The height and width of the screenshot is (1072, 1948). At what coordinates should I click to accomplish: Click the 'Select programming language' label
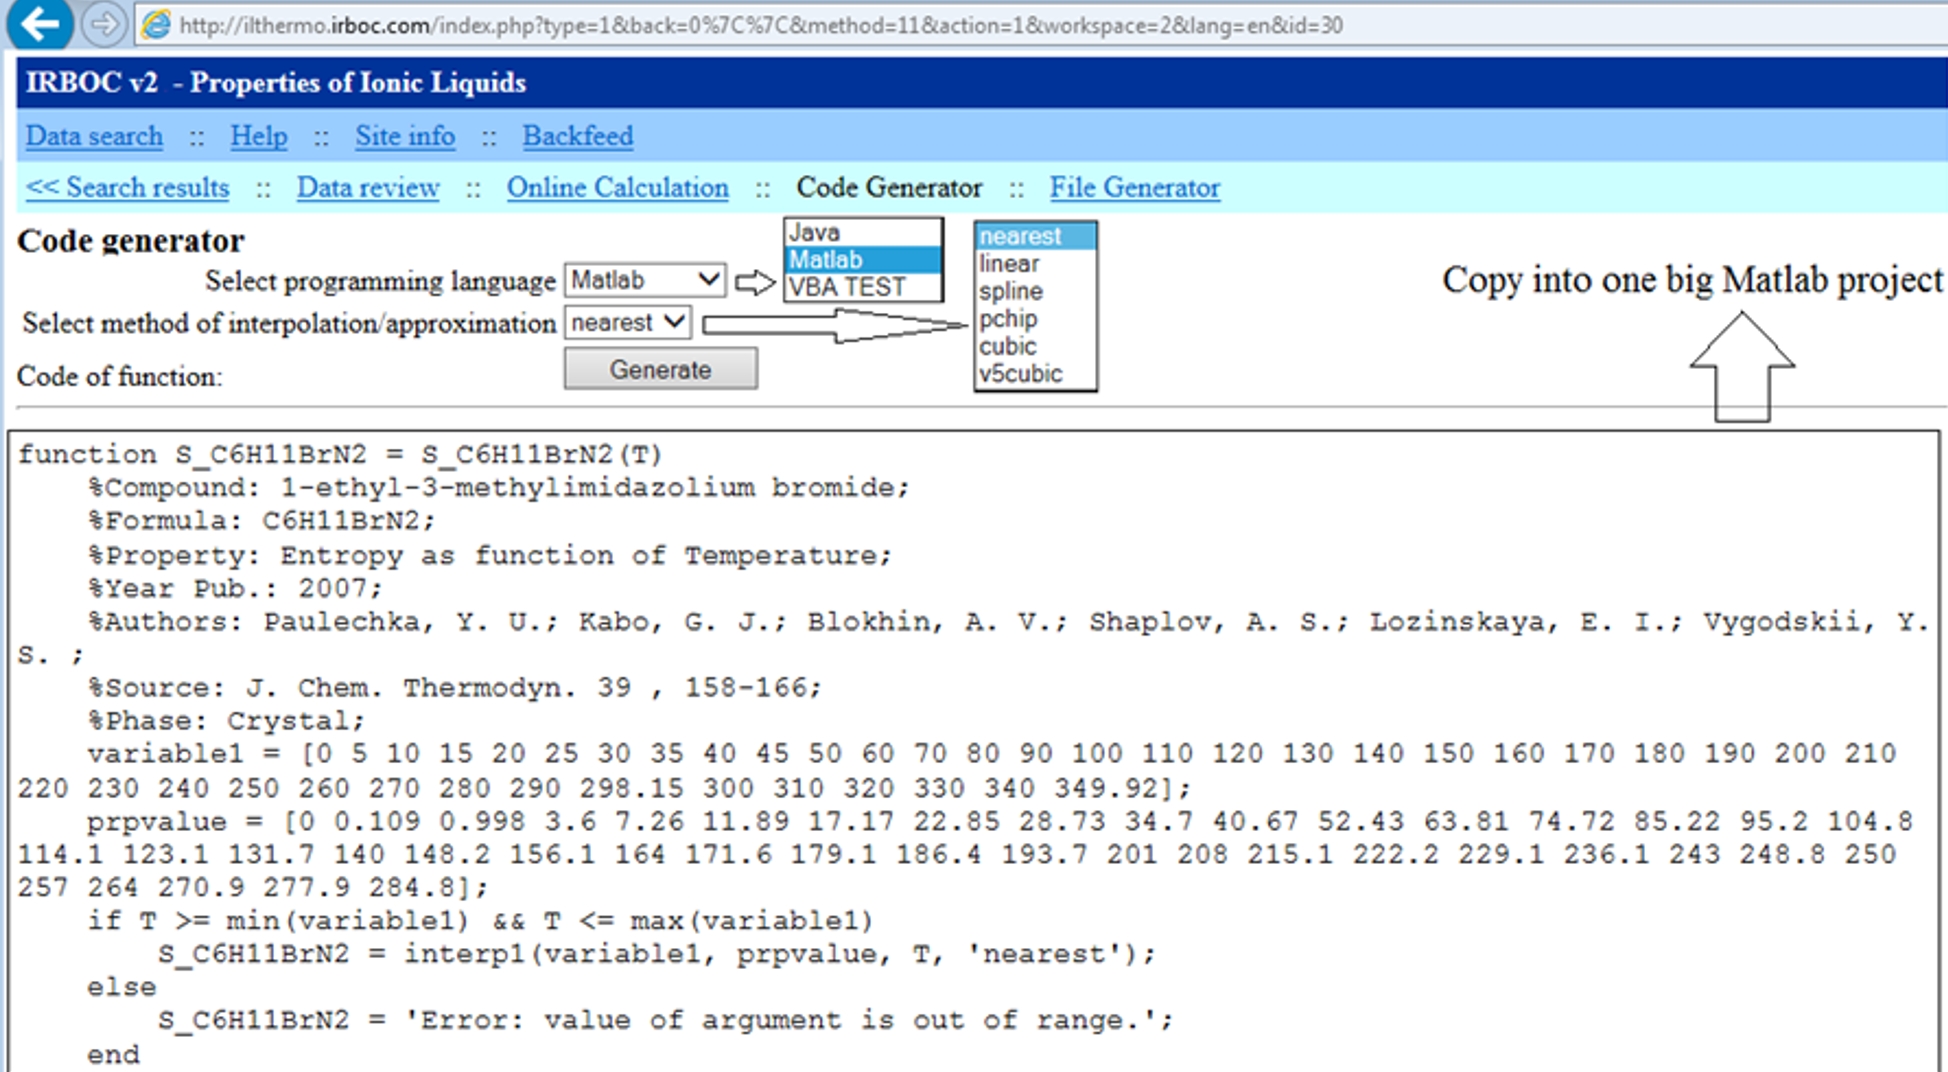[x=380, y=281]
